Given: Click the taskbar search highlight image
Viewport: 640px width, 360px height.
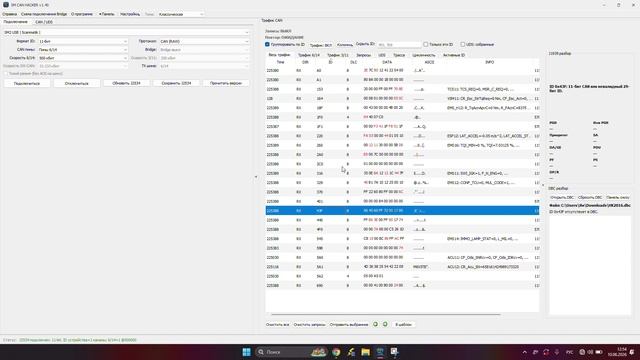Looking at the screenshot, I should coord(319,352).
